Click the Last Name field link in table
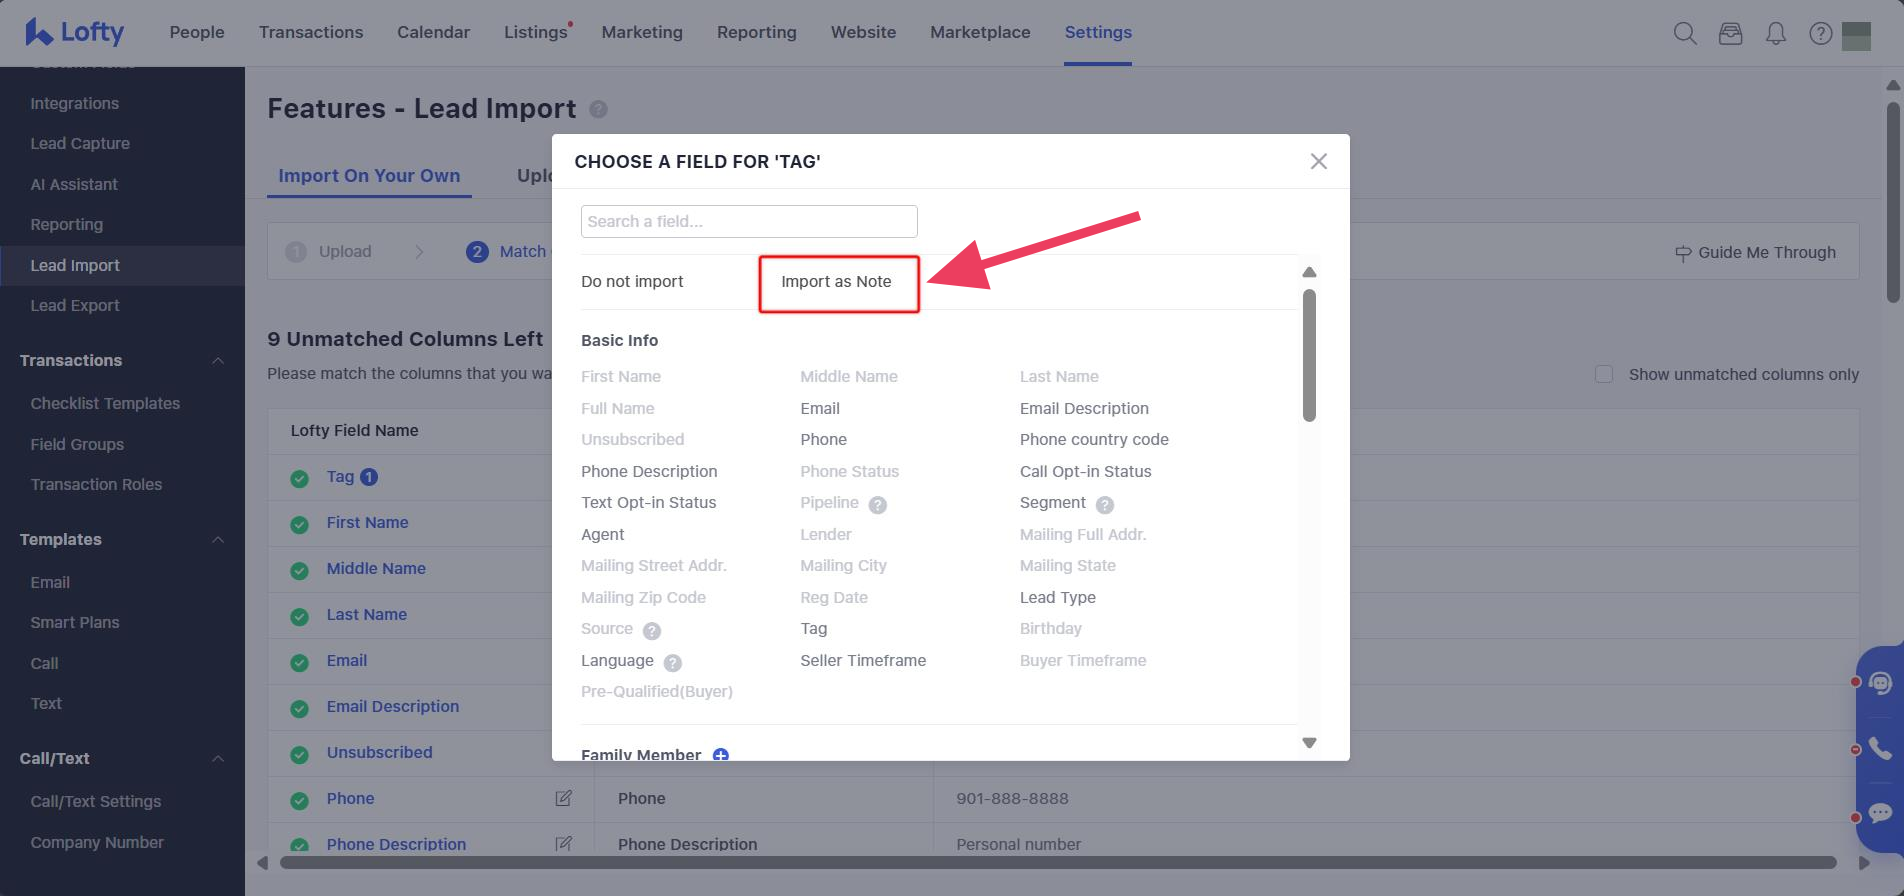This screenshot has width=1904, height=896. click(x=367, y=615)
